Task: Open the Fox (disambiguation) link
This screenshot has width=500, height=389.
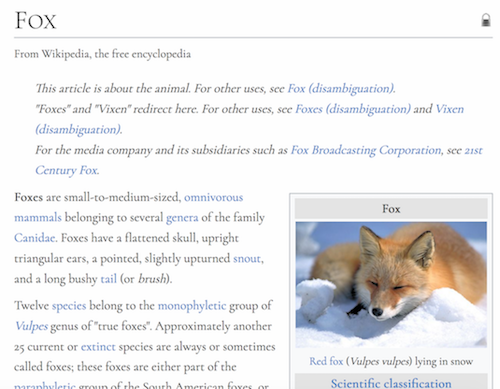Action: click(x=341, y=89)
